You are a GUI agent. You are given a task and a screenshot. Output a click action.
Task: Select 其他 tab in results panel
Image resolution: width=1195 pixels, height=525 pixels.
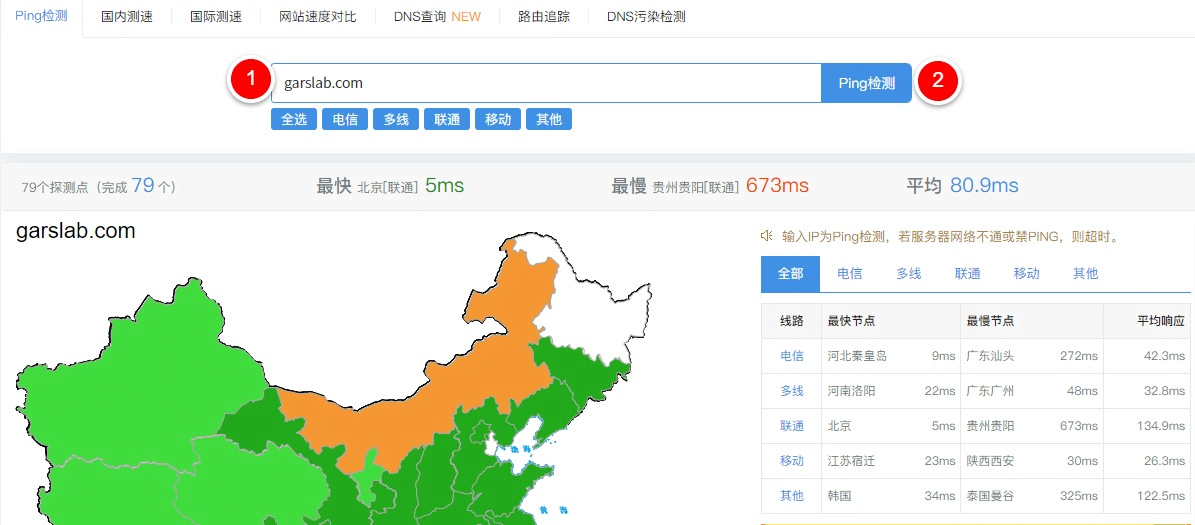(x=1085, y=274)
